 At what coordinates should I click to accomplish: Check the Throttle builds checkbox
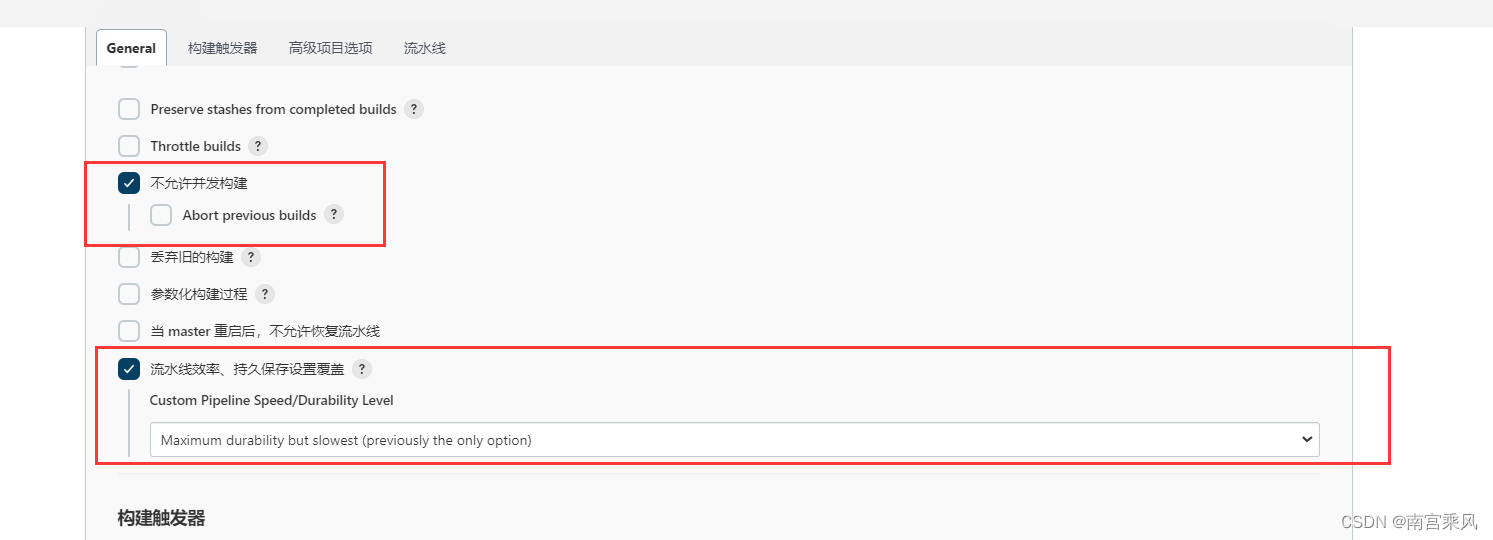point(129,146)
